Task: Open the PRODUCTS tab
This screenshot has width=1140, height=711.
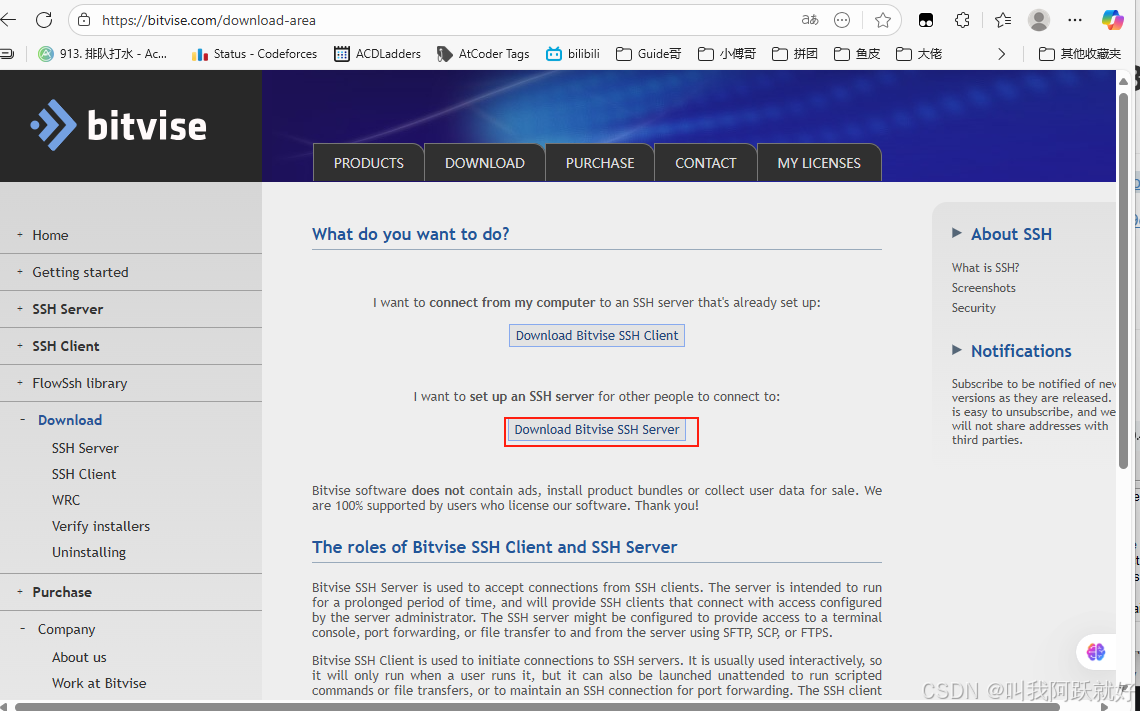Action: tap(369, 163)
